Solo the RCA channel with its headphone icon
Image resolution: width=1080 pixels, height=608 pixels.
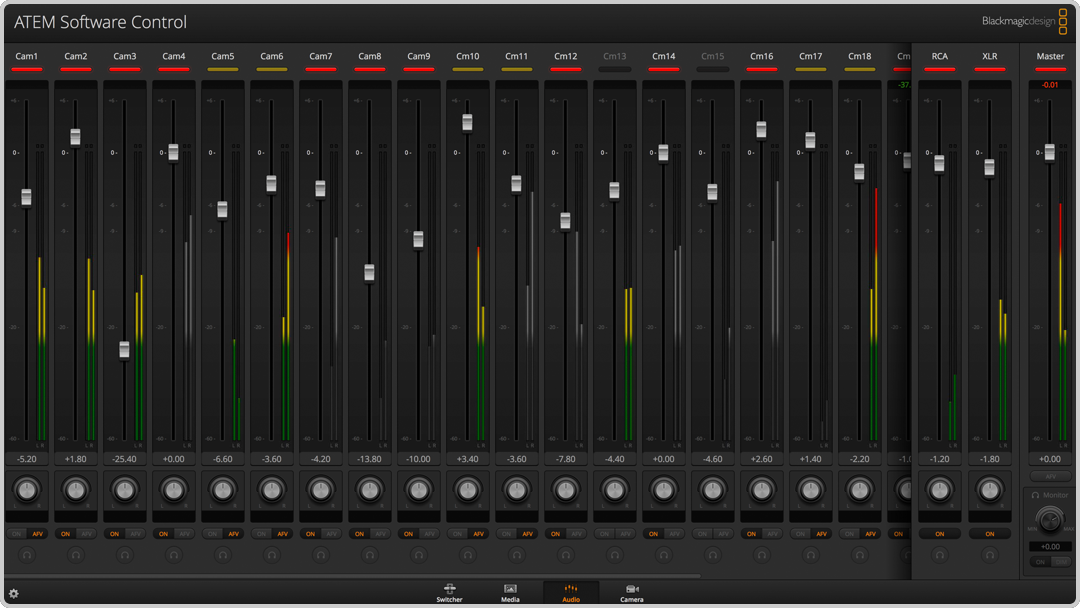939,555
